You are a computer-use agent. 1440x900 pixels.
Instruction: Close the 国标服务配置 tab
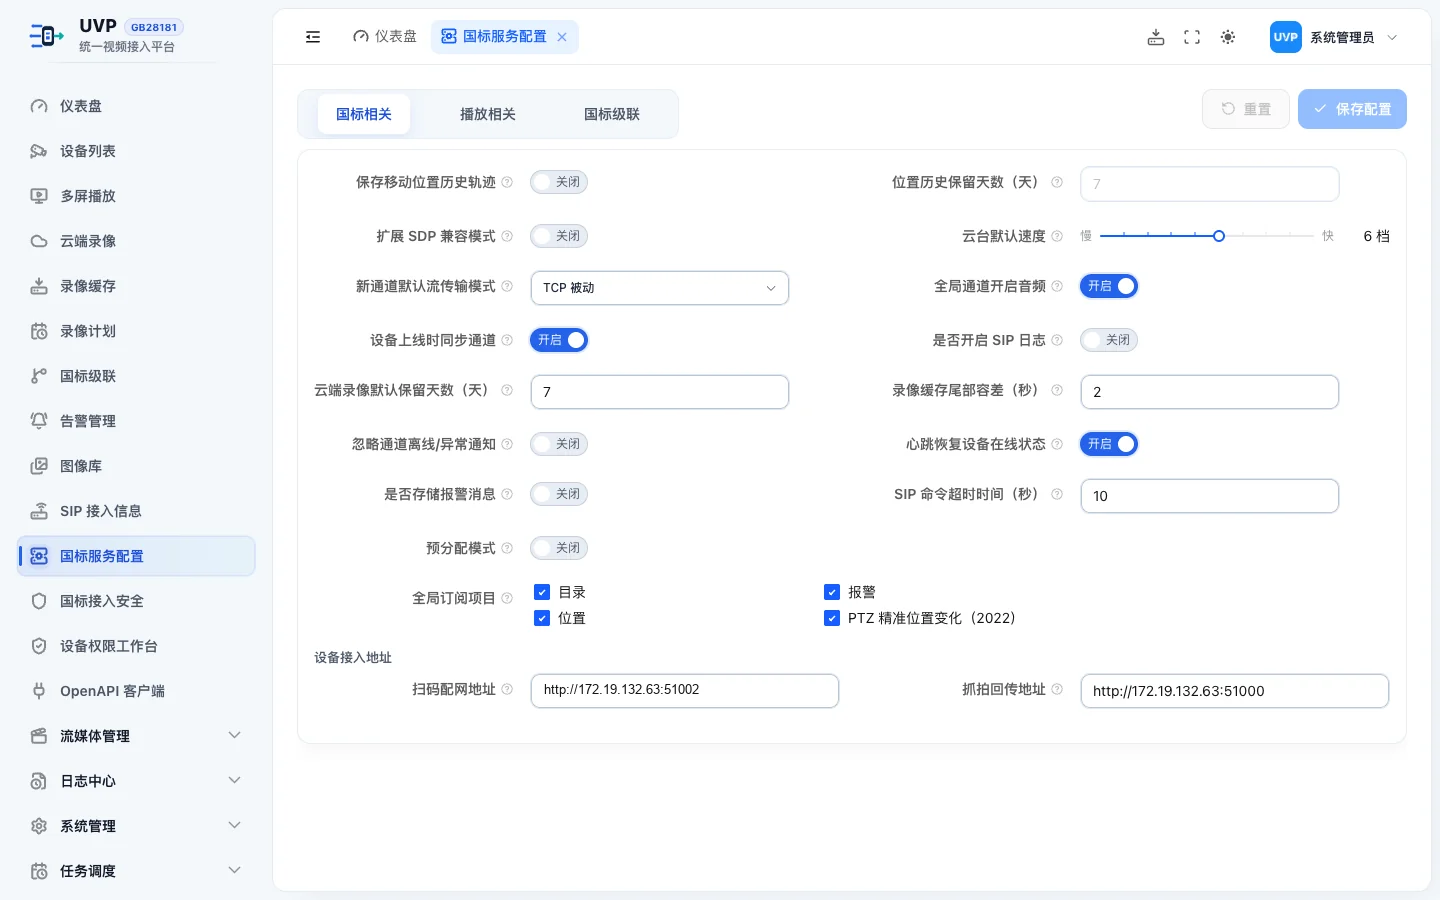(562, 37)
